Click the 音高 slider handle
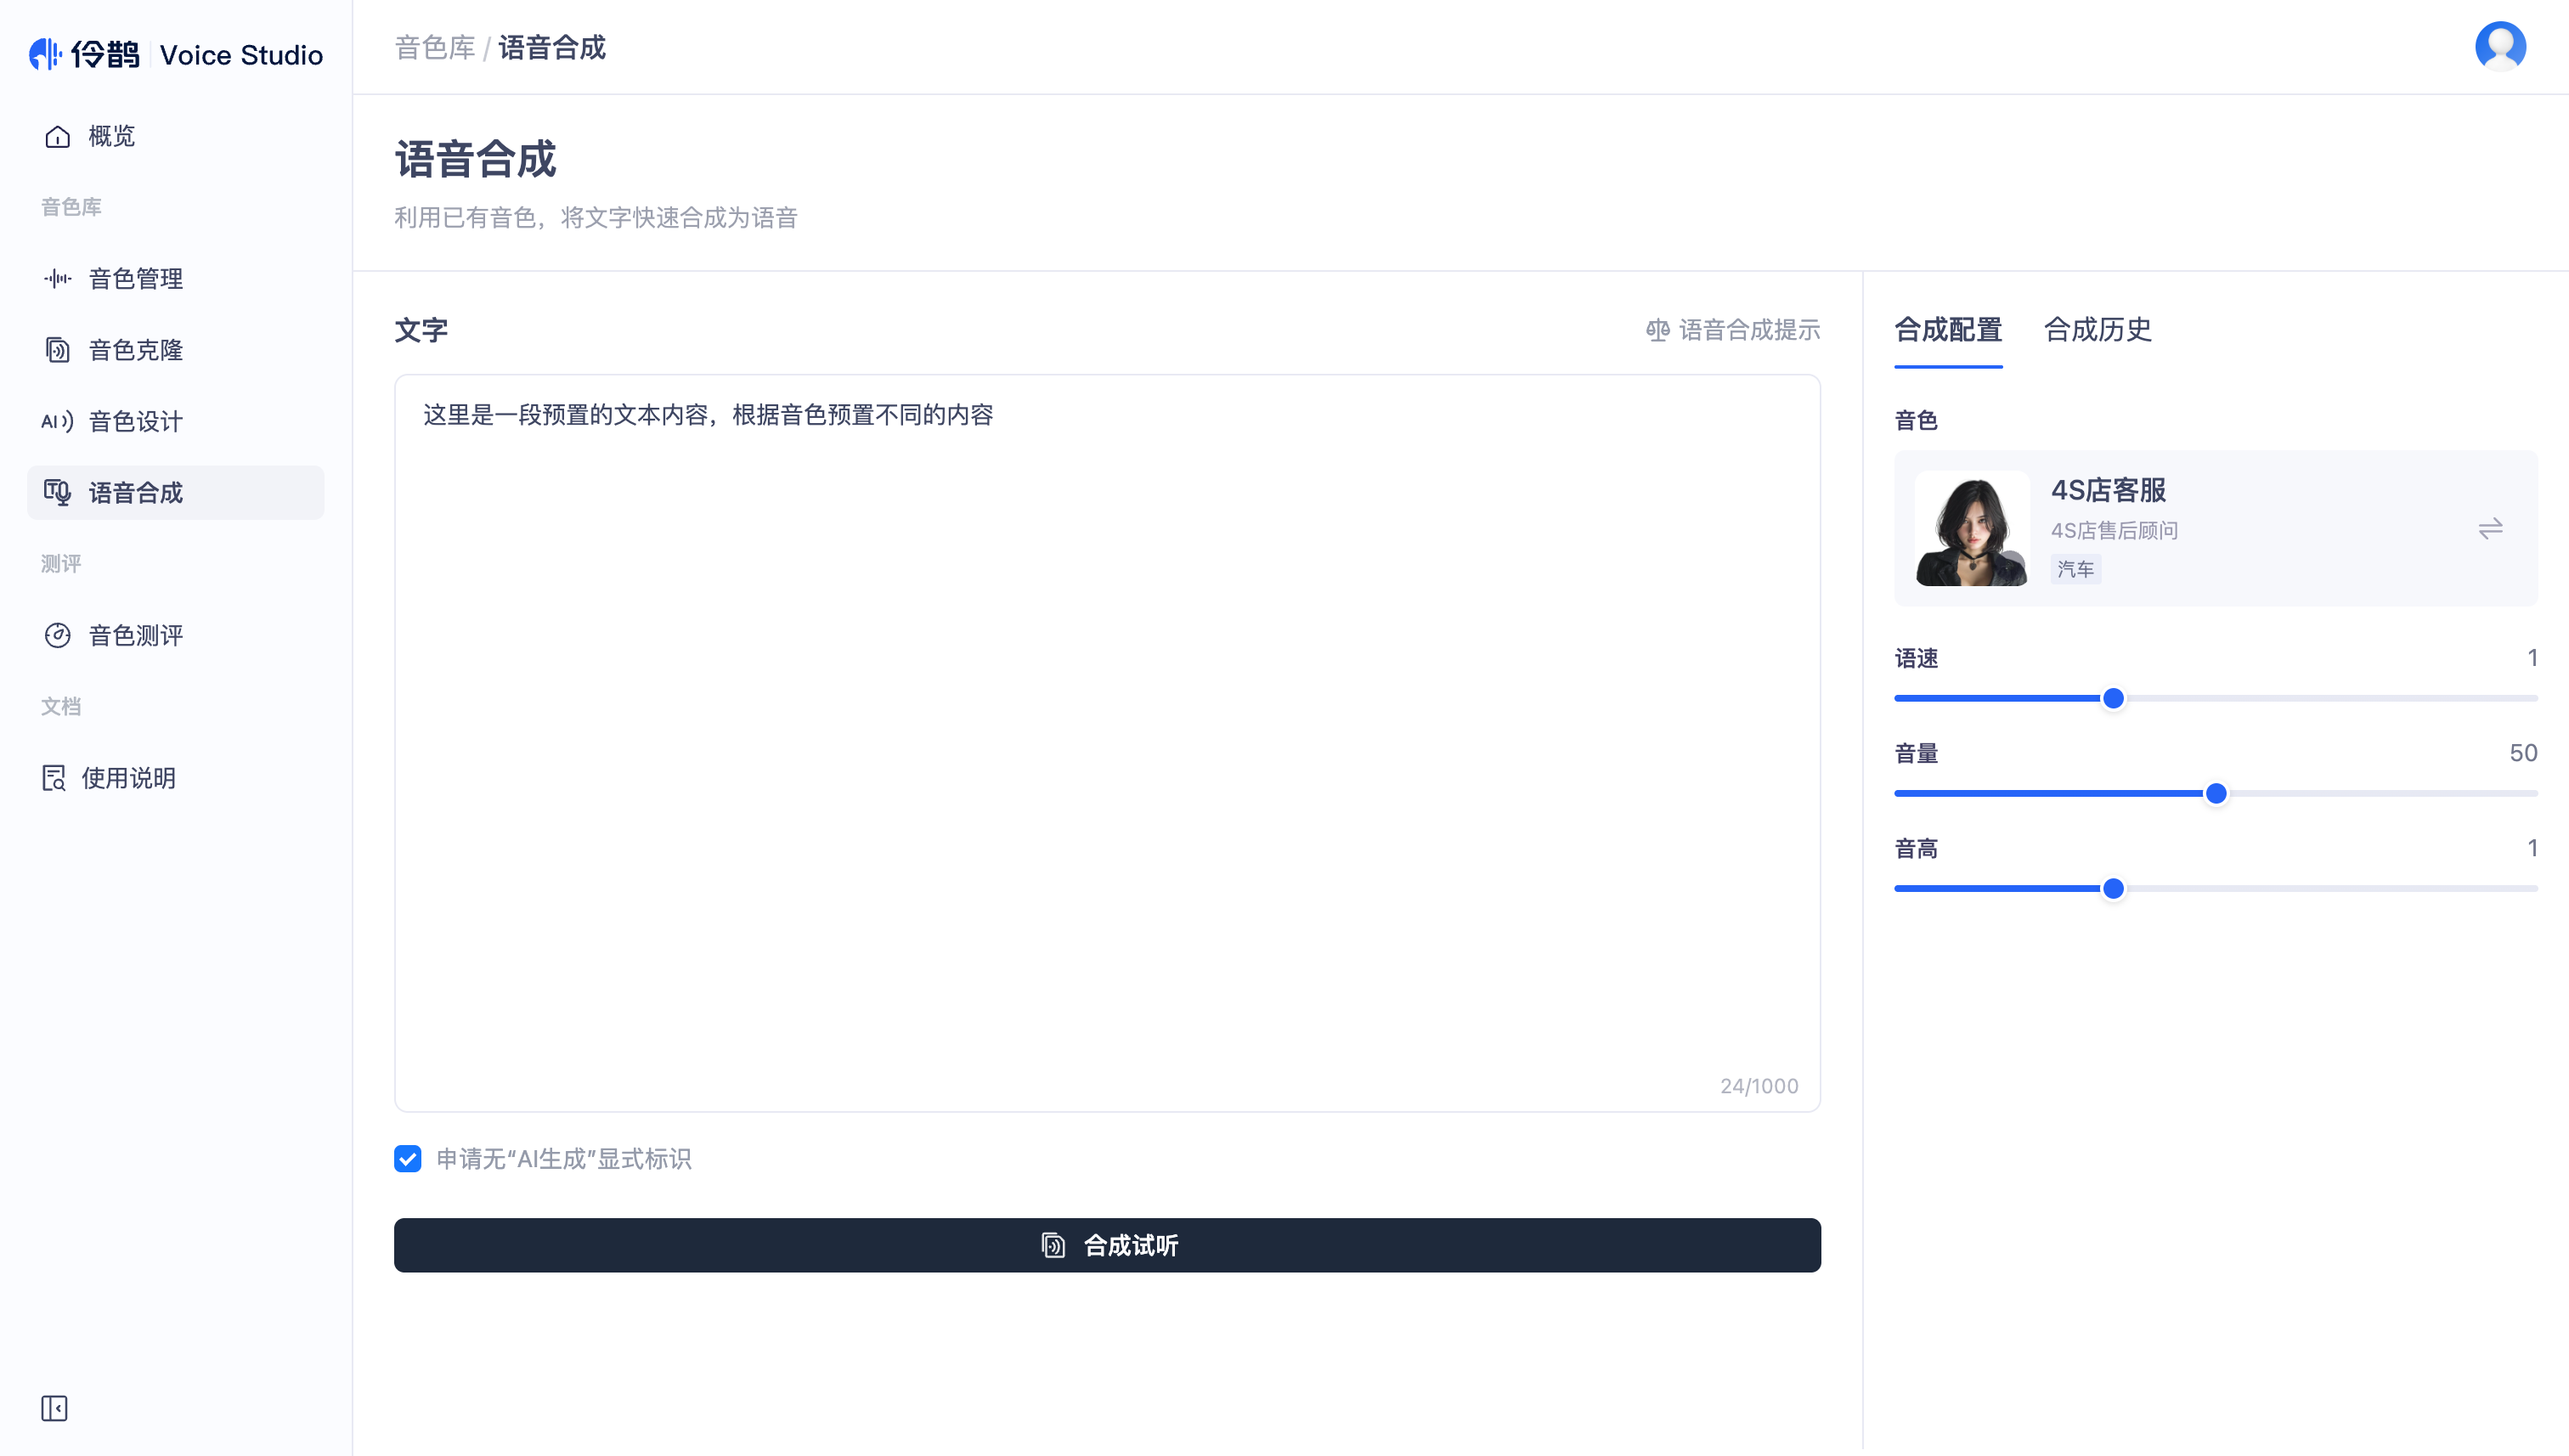The image size is (2569, 1456). (x=2113, y=888)
